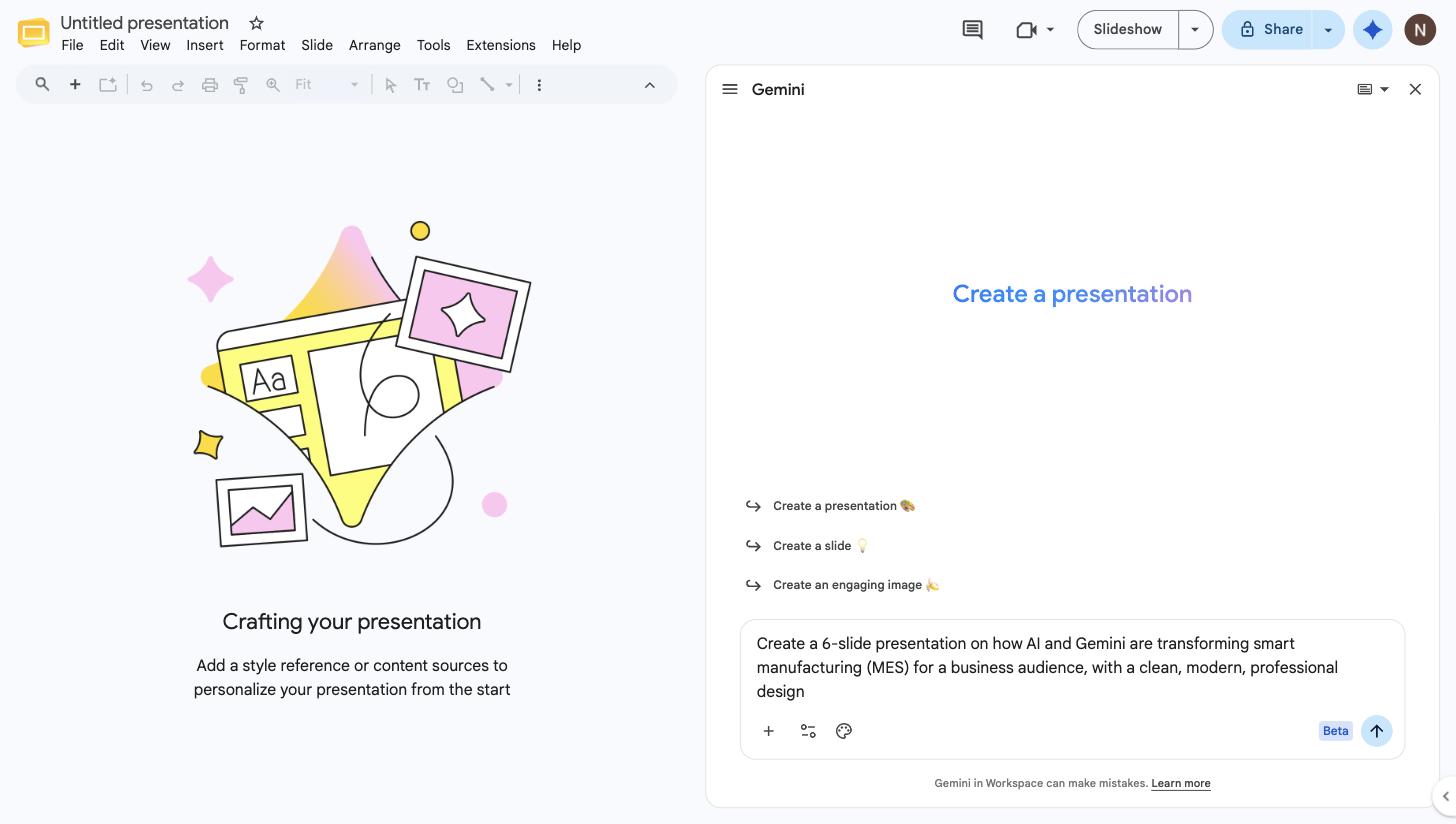The image size is (1456, 824).
Task: Open the Edit menu
Action: (x=112, y=45)
